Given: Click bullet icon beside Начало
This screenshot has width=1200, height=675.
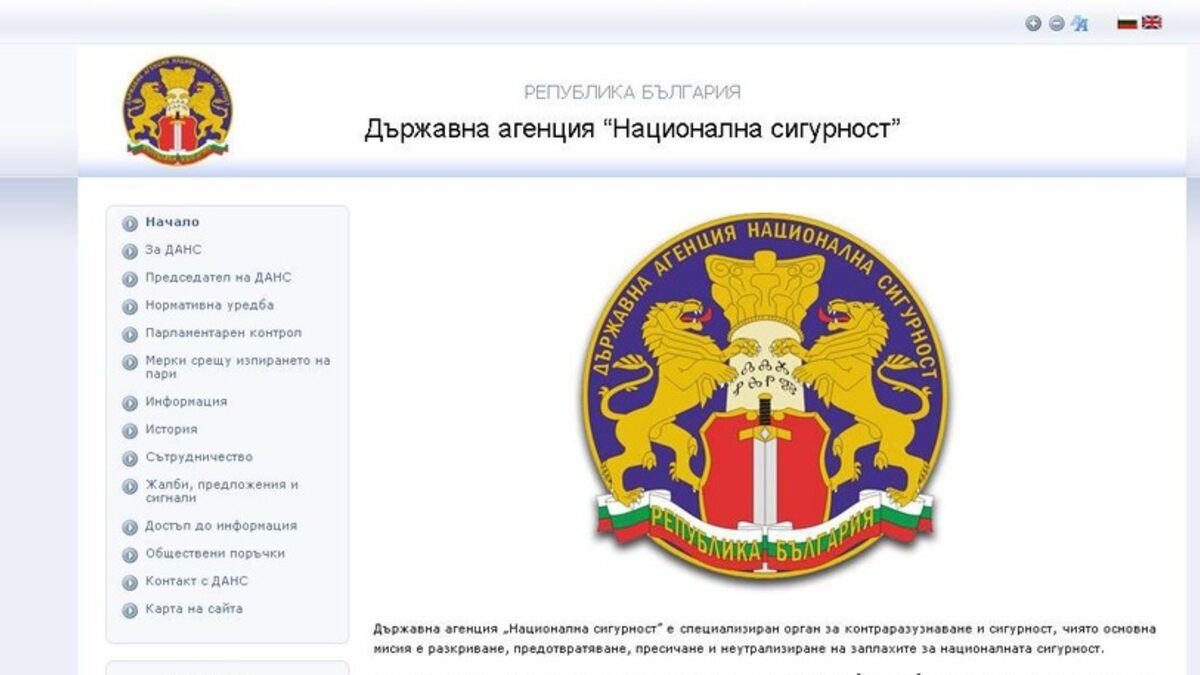Looking at the screenshot, I should click(x=129, y=224).
